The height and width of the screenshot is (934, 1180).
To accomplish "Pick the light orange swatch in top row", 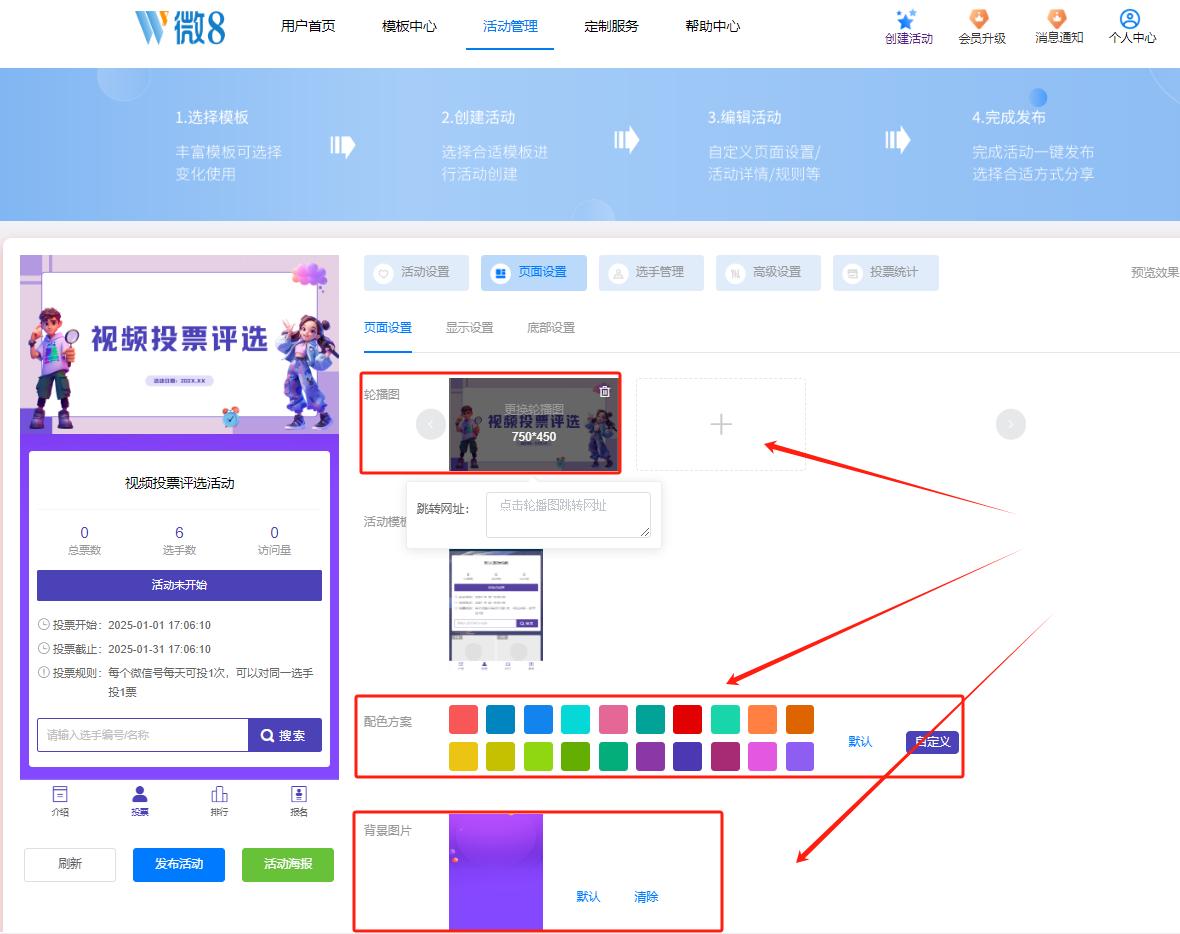I will point(762,720).
